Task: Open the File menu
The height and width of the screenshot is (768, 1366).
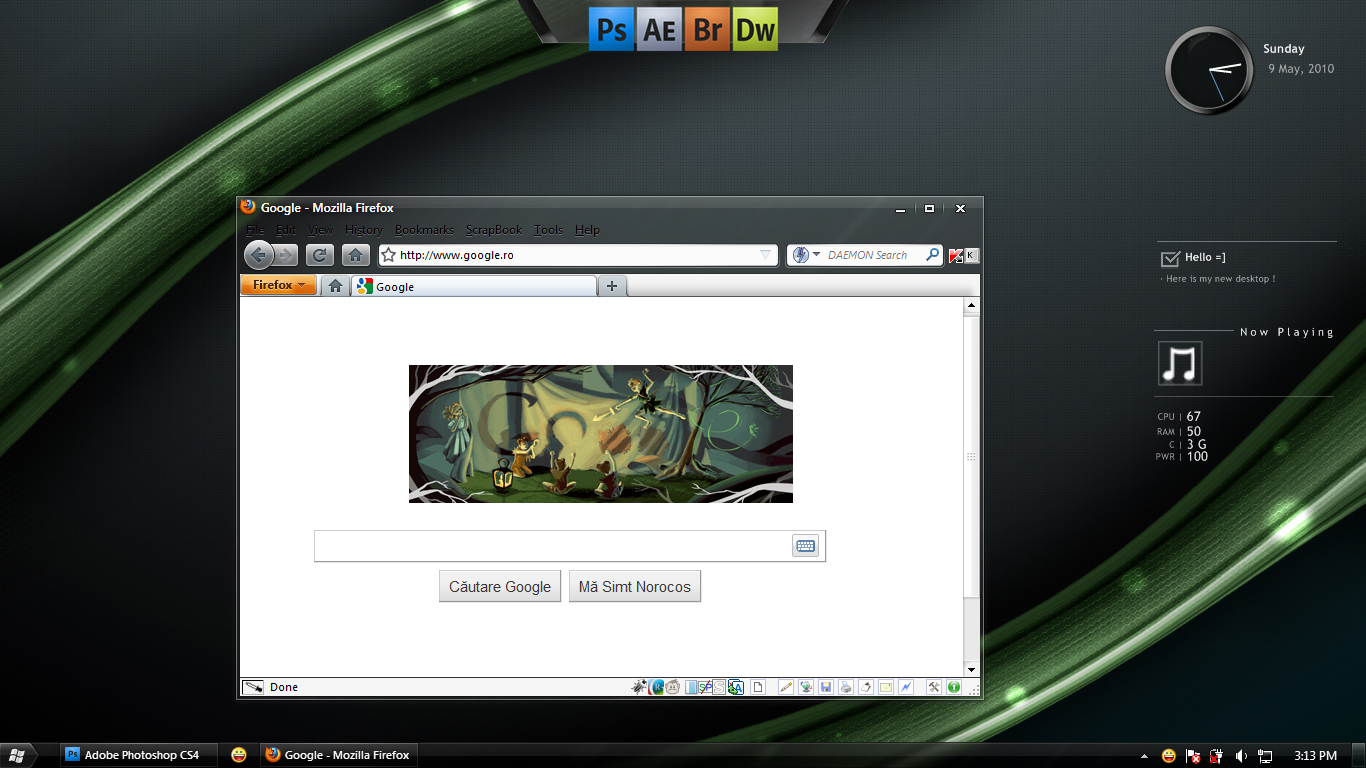Action: tap(256, 230)
